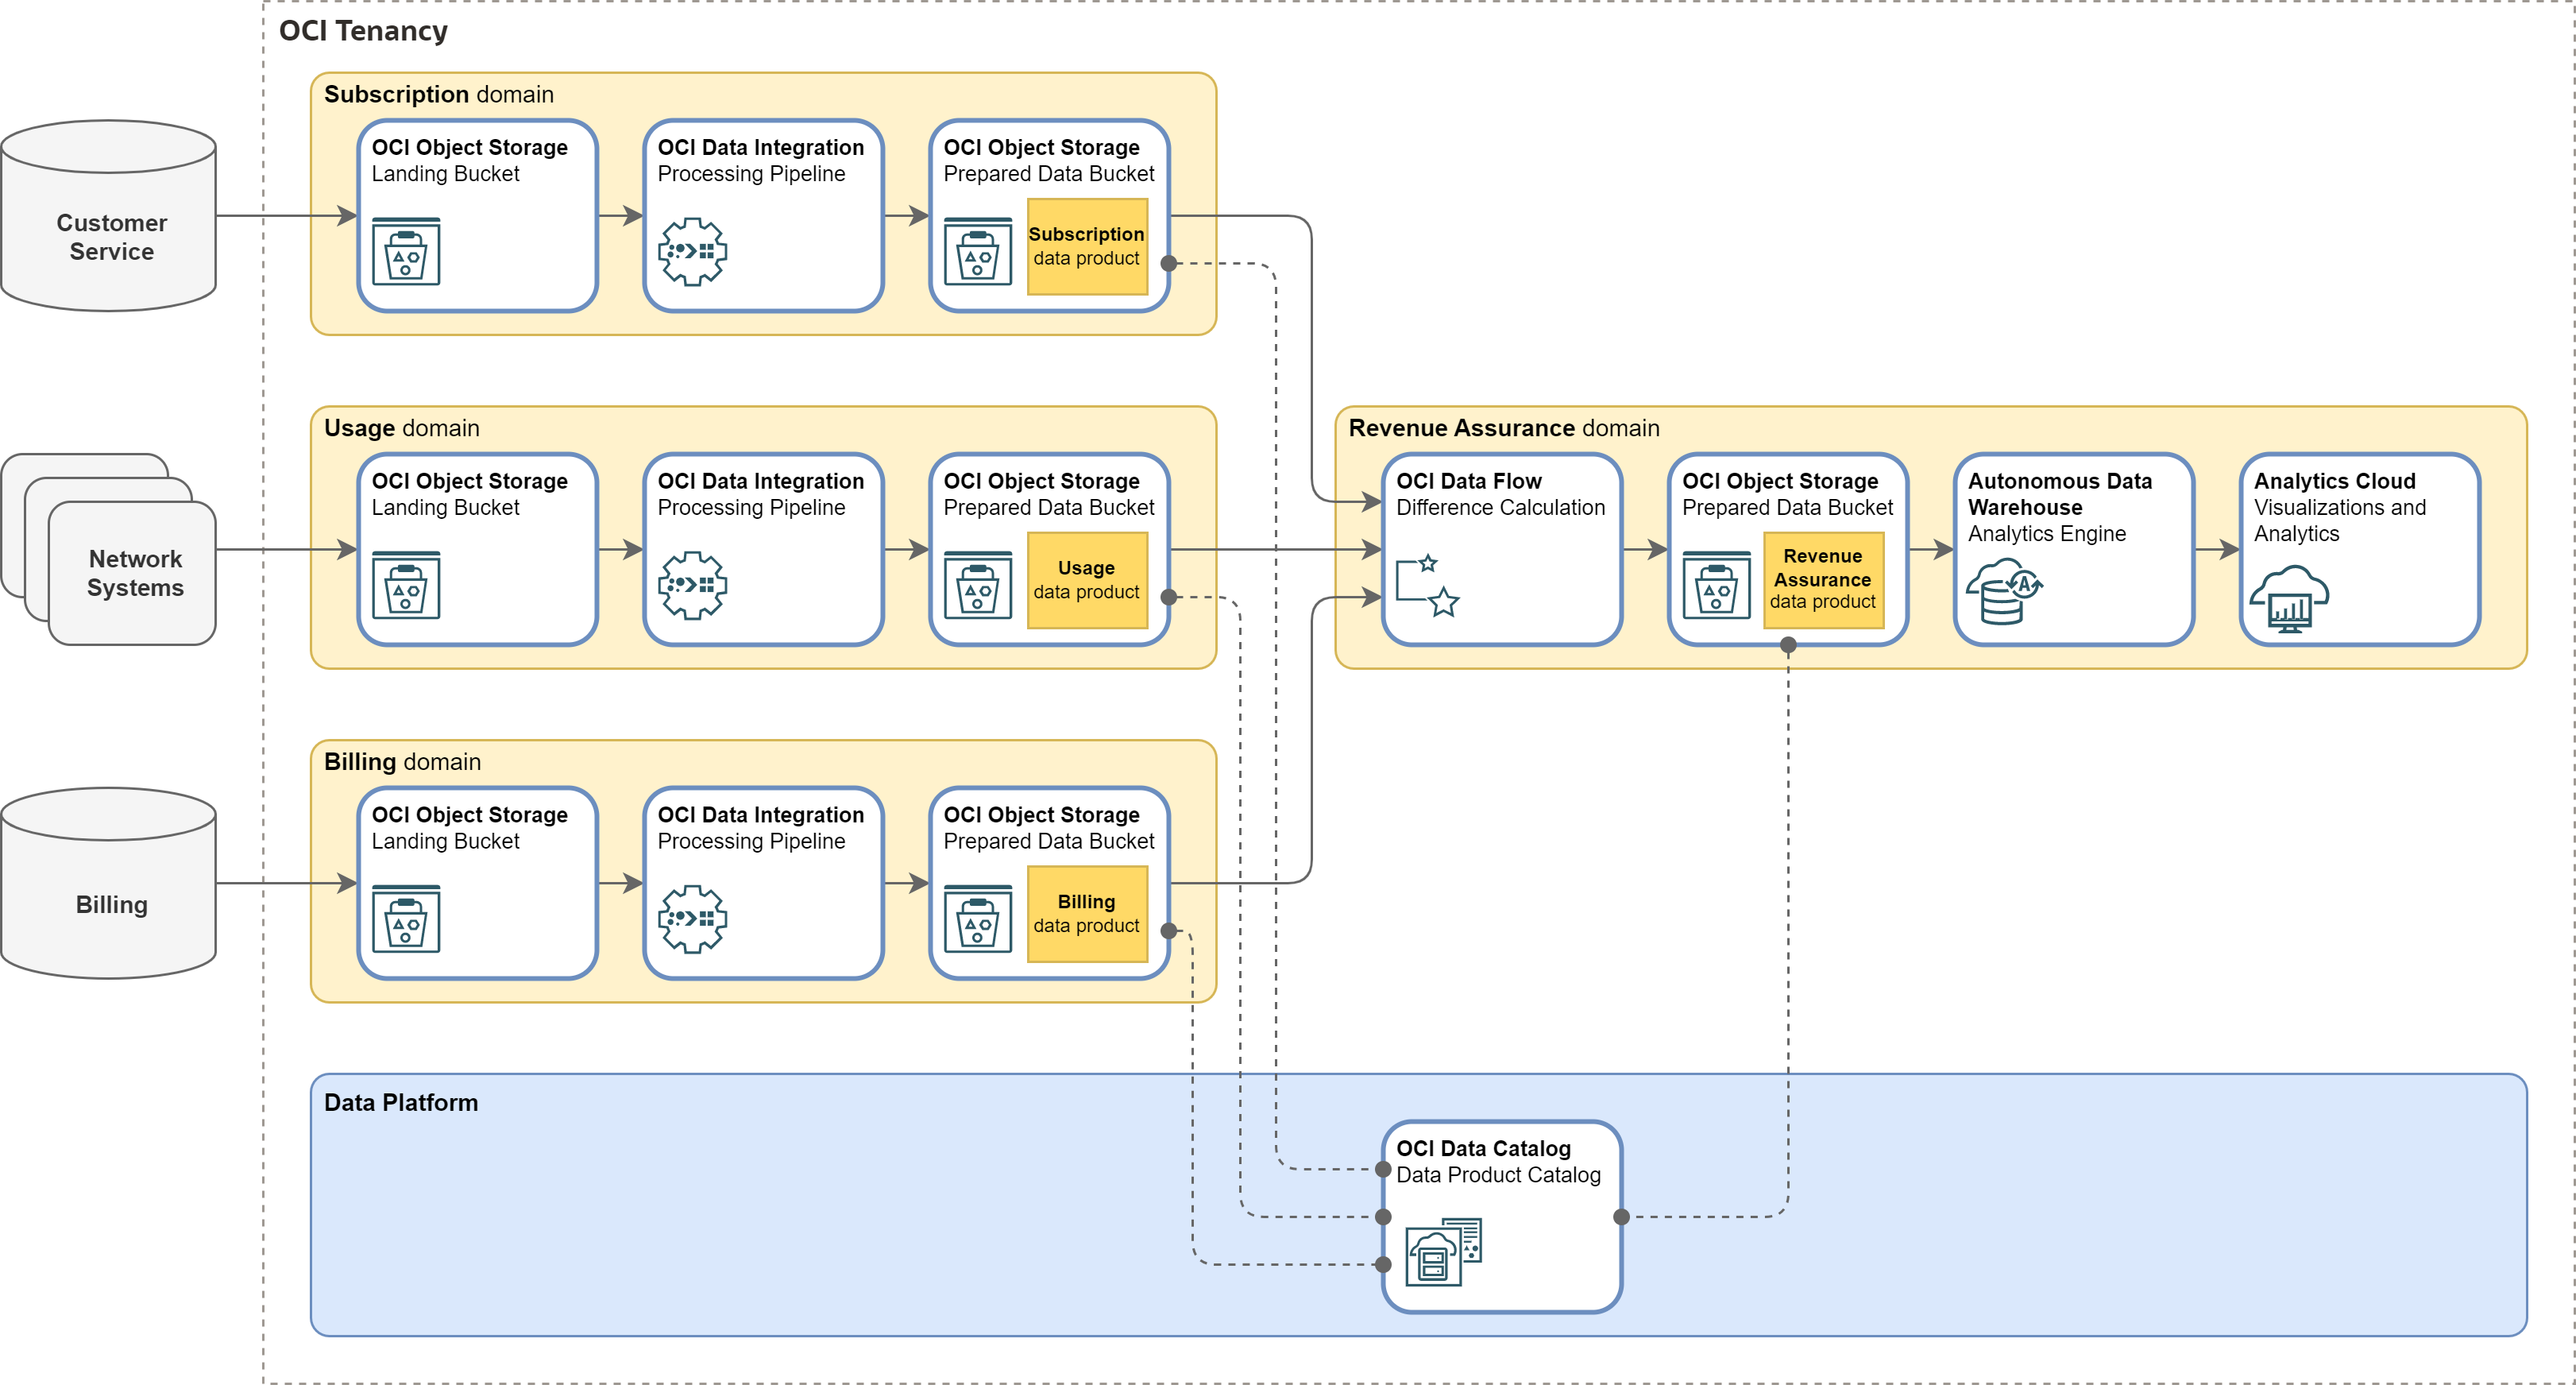2576x1385 pixels.
Task: Click the Subscription domain label
Action: [x=438, y=94]
